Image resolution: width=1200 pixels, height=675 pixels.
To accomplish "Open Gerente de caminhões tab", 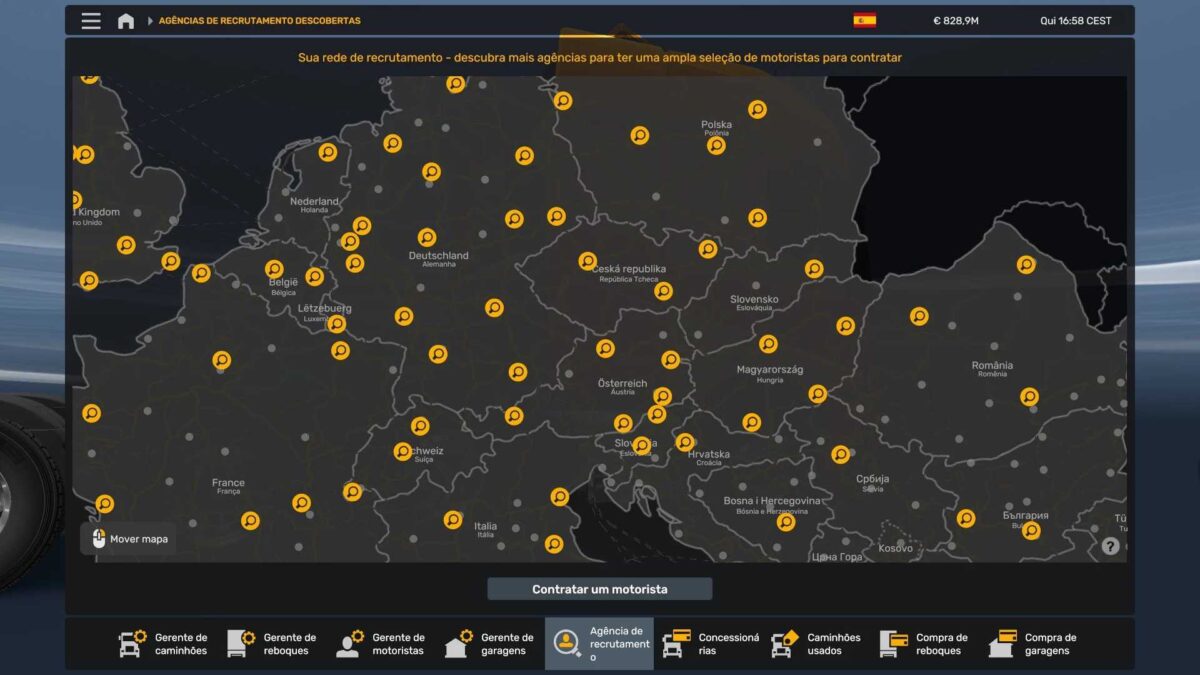I will pos(164,644).
